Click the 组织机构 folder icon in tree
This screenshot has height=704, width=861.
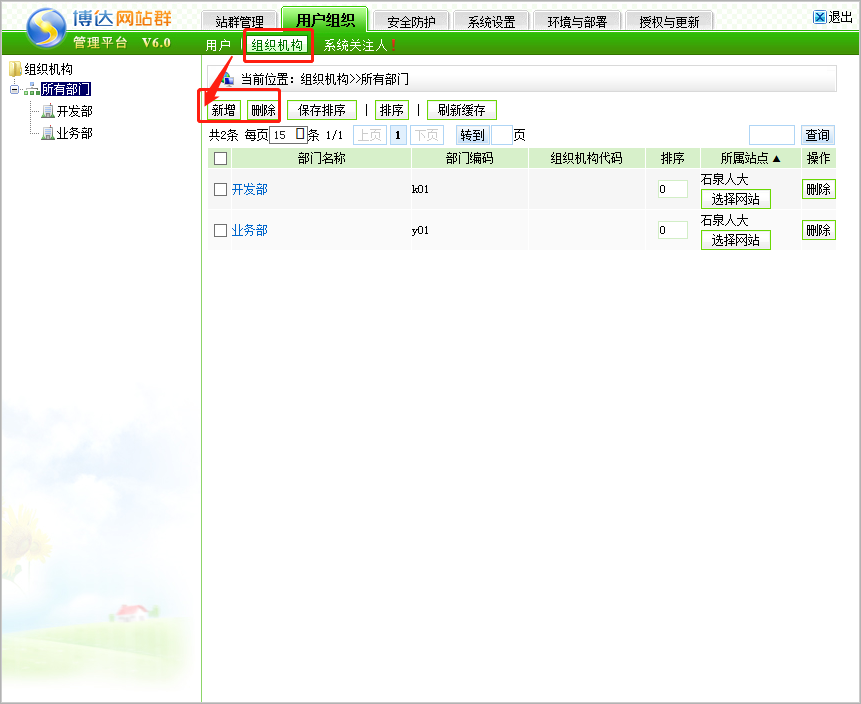(15, 69)
